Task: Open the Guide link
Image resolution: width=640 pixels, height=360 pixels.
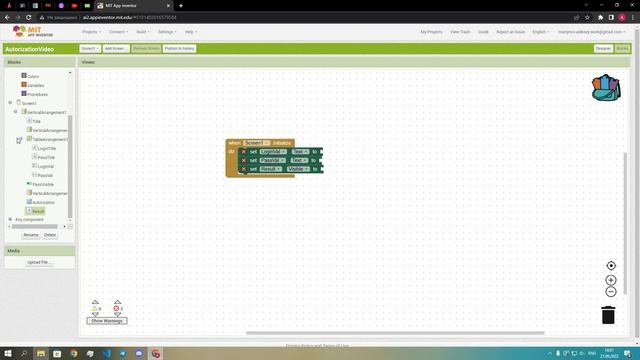Action: (x=483, y=32)
